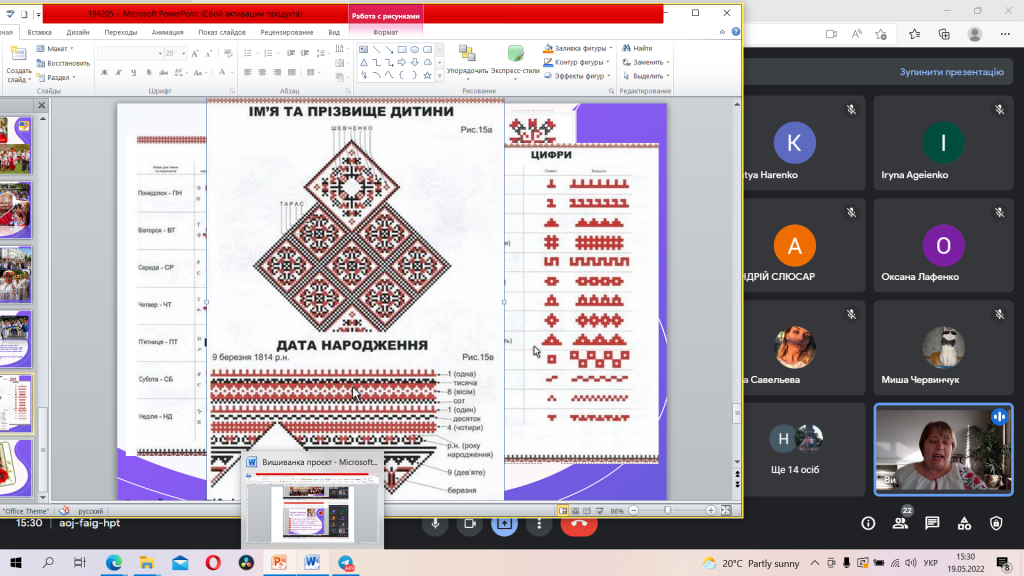
Task: Toggle the Meet camera button
Action: click(x=468, y=523)
